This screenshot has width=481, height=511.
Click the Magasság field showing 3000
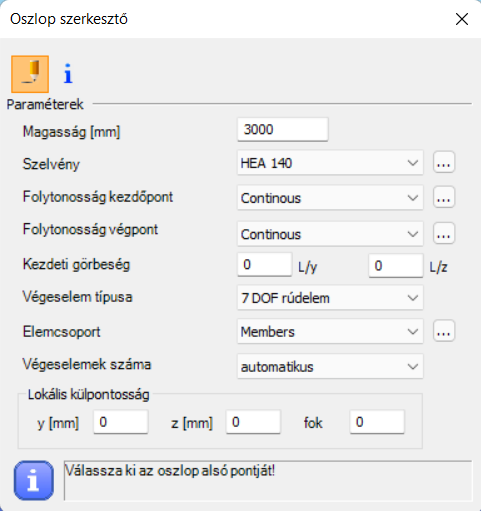point(283,129)
